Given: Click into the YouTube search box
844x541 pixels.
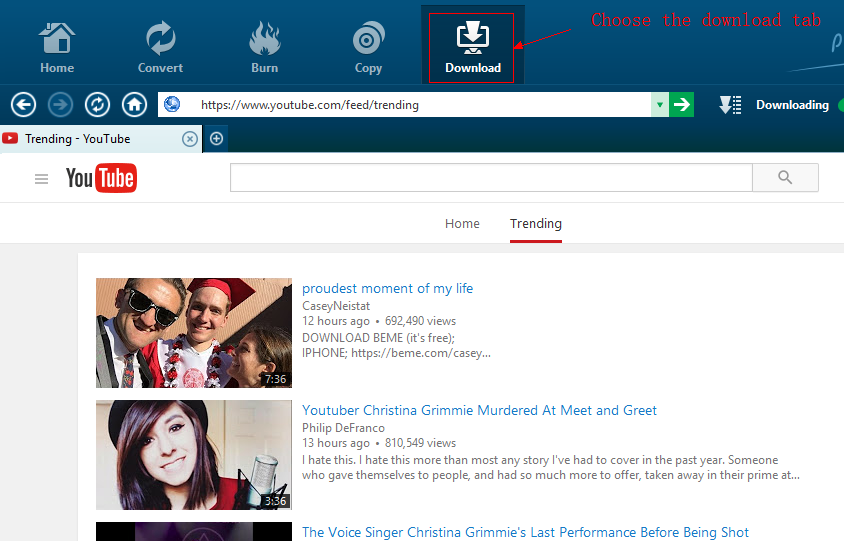Looking at the screenshot, I should tap(491, 177).
